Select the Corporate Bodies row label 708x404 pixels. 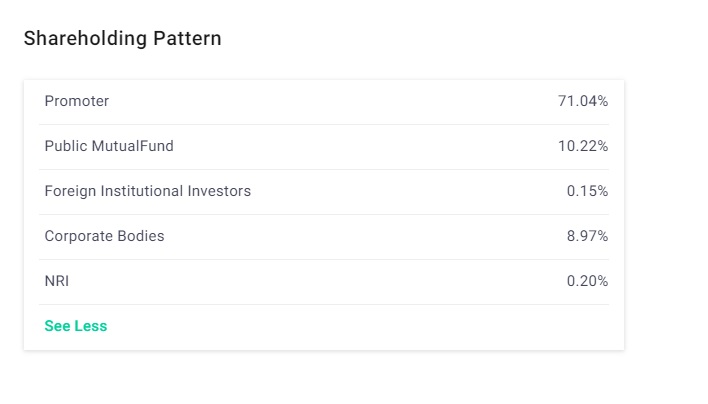(104, 236)
